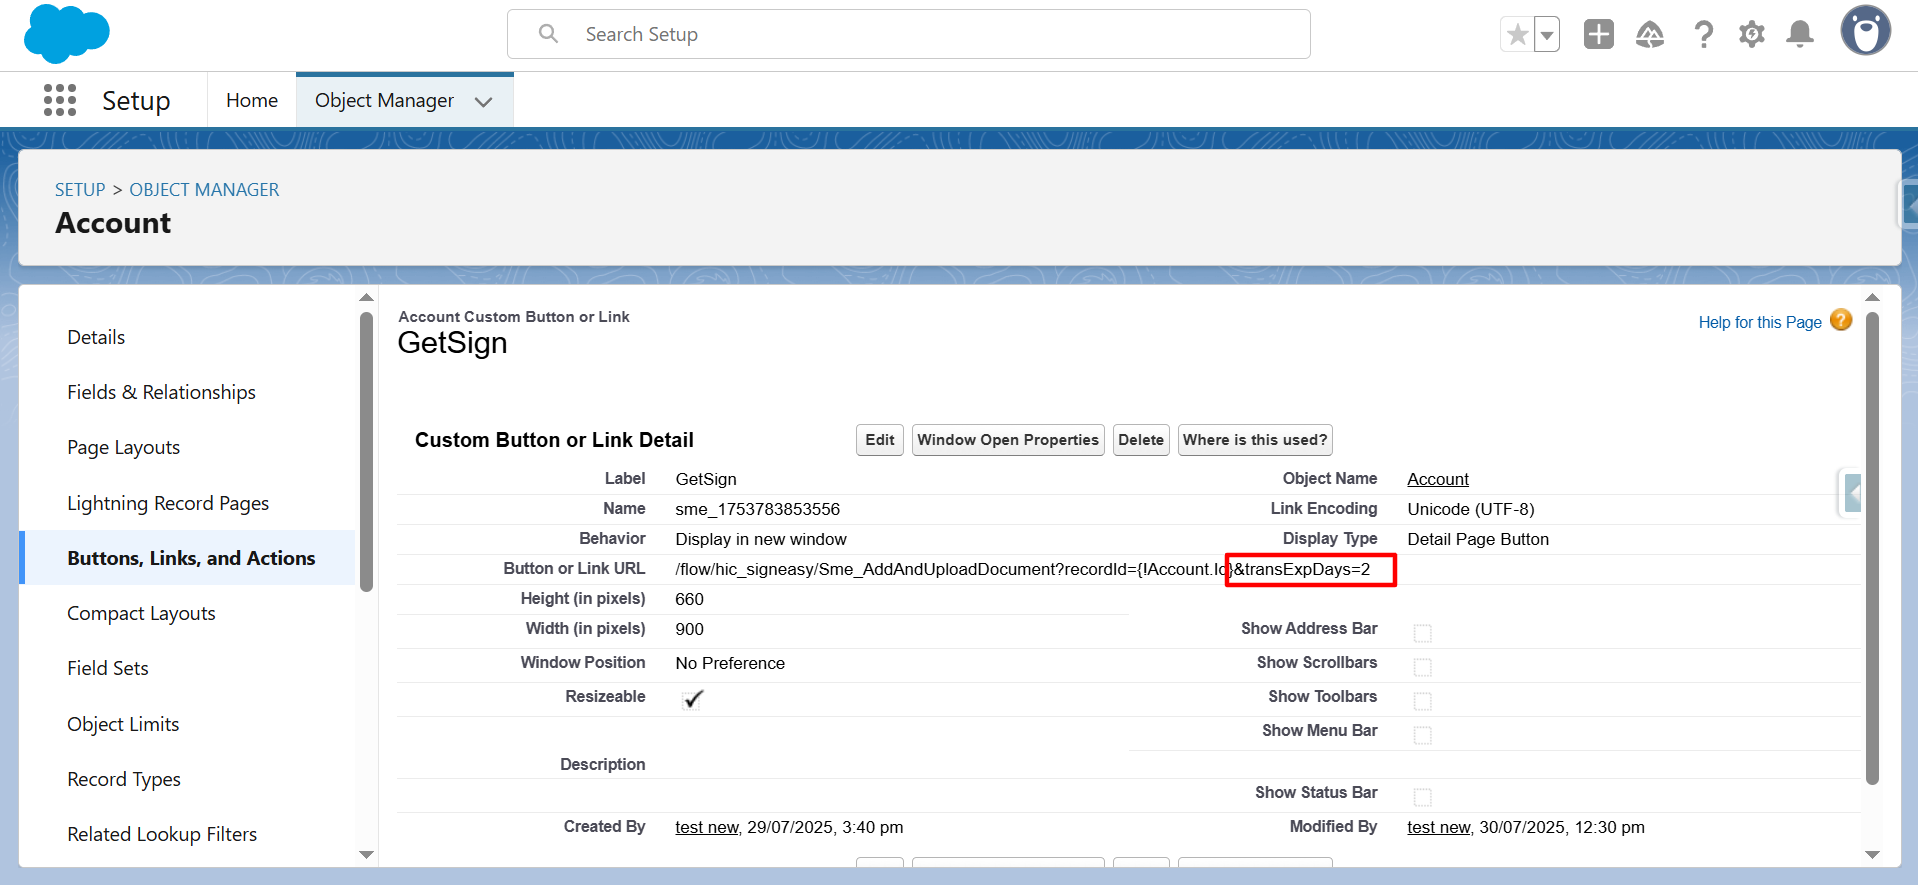Focus the Search Setup field
1918x885 pixels.
908,34
